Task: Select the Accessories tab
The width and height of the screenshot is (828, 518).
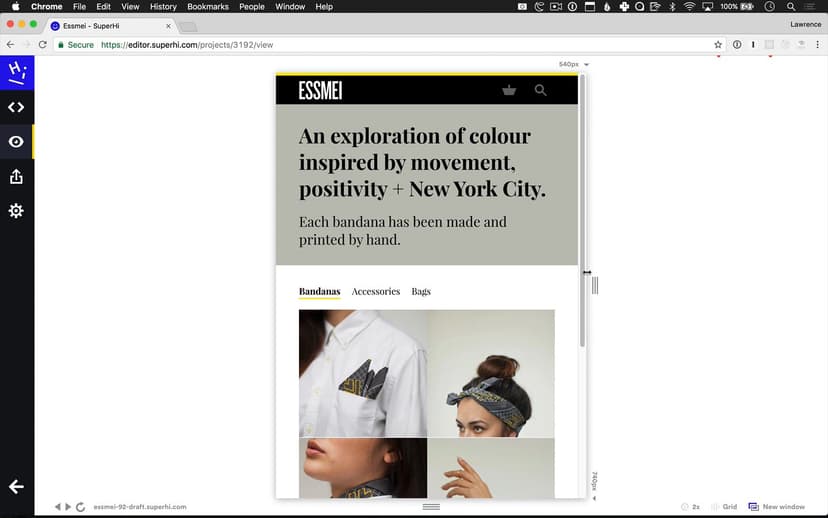Action: [376, 292]
